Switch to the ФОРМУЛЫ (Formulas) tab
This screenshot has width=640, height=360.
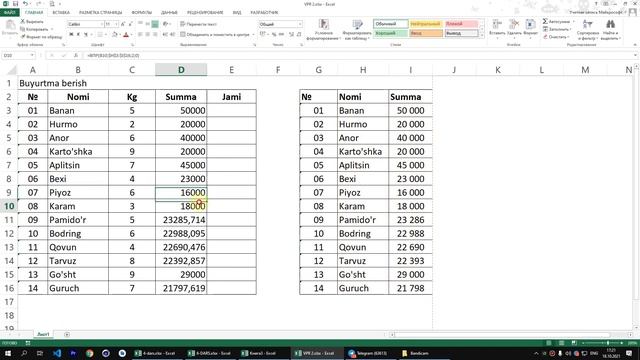142,13
